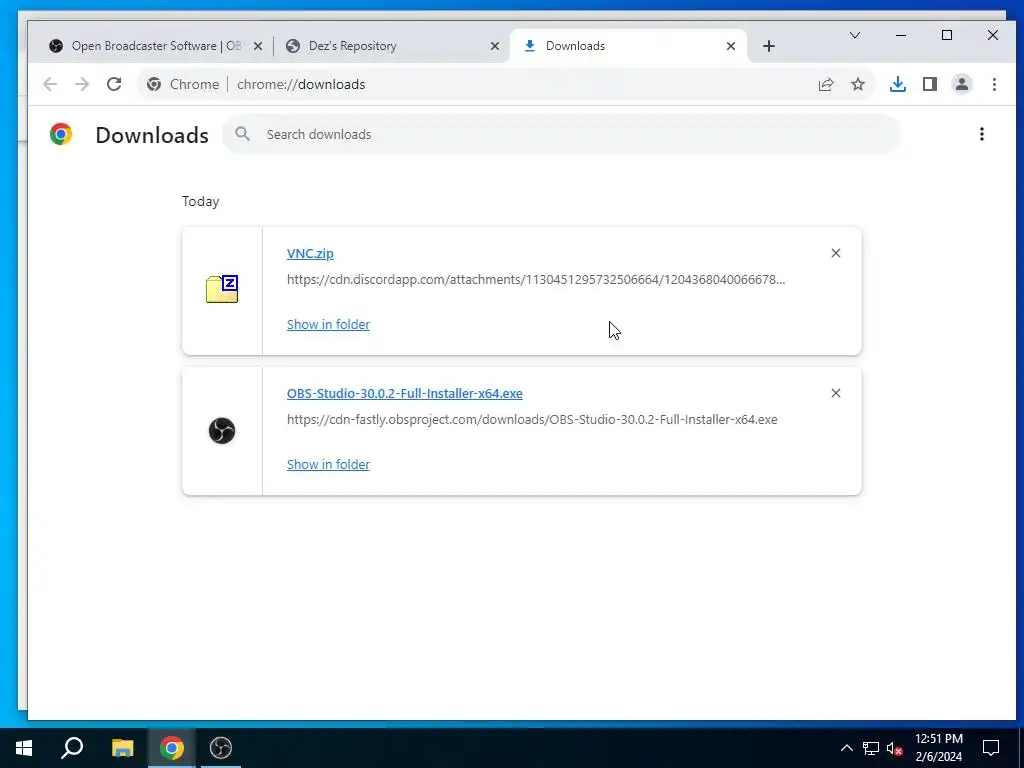This screenshot has width=1024, height=768.
Task: Open Windows taskbar search
Action: pyautogui.click(x=72, y=748)
